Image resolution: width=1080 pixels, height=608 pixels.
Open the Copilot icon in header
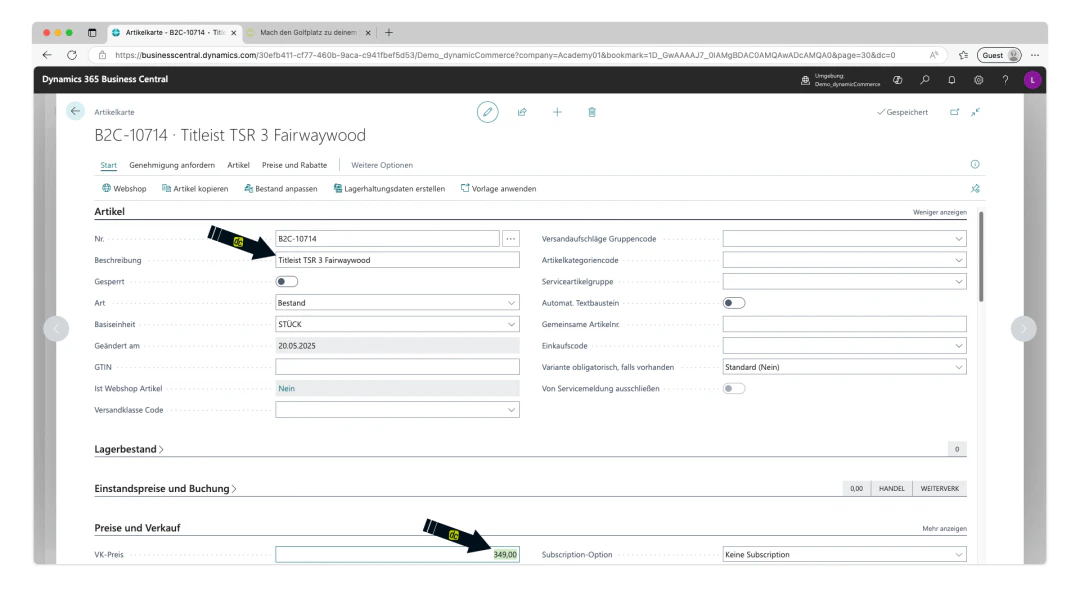tap(897, 80)
